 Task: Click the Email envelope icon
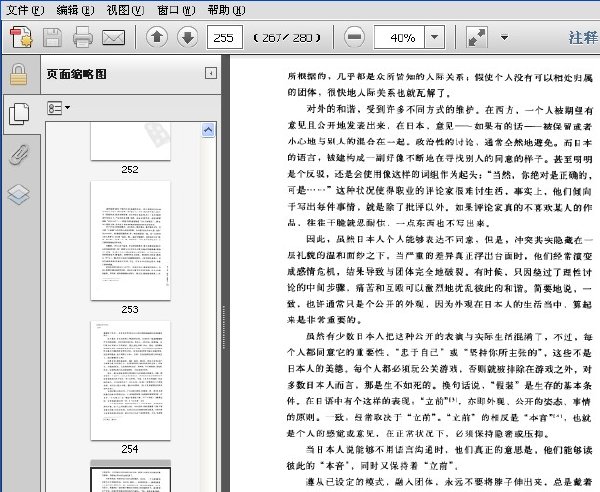(113, 37)
